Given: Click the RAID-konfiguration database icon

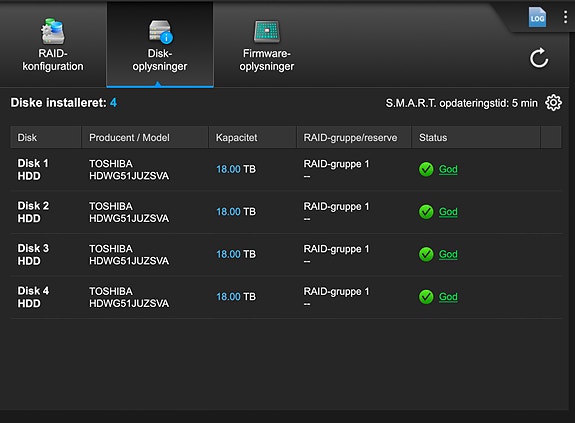Looking at the screenshot, I should pos(53,31).
